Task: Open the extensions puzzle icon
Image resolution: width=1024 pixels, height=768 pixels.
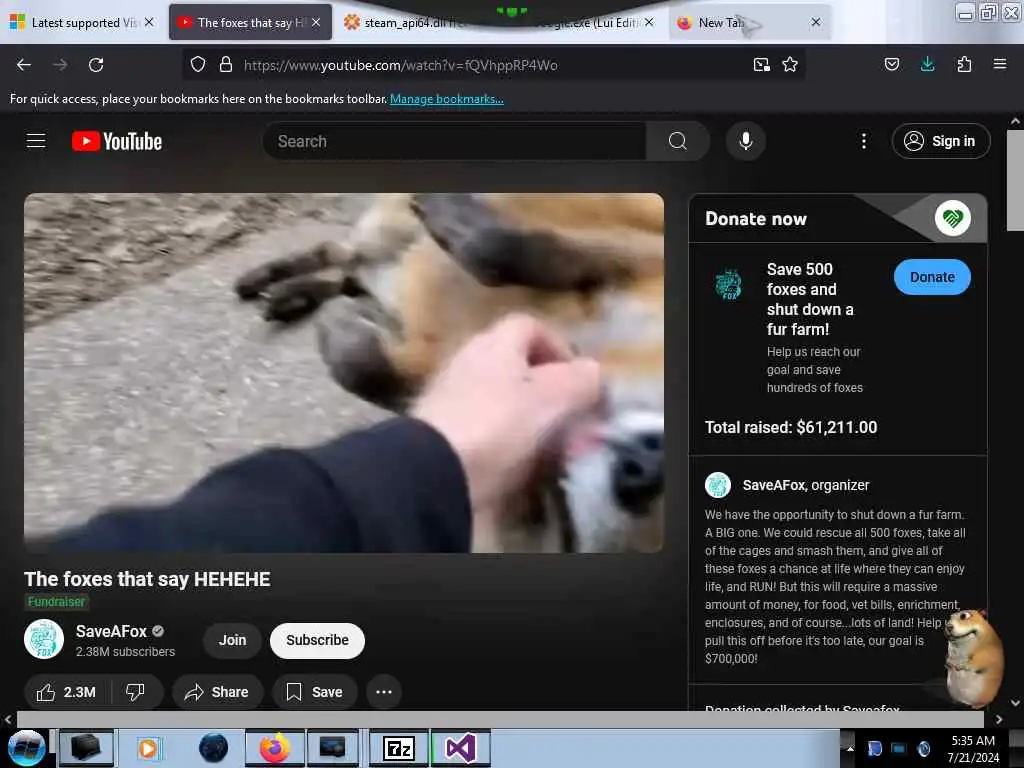Action: tap(964, 64)
